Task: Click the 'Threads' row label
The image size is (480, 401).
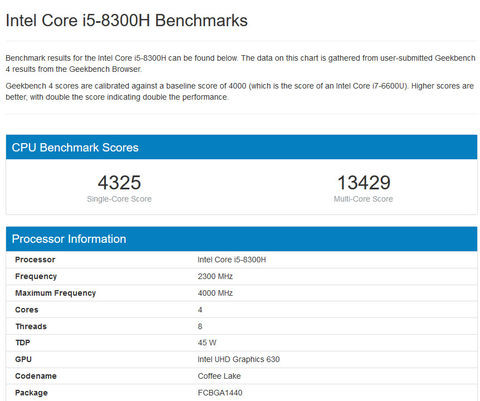Action: pos(31,326)
